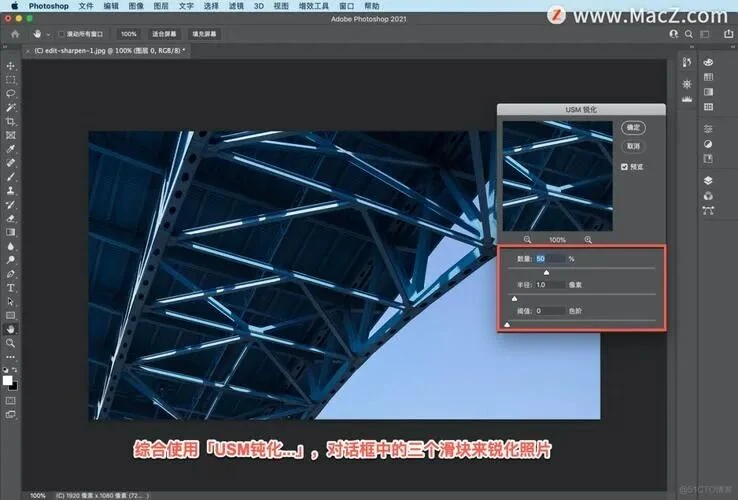The height and width of the screenshot is (500, 738).
Task: Click the Home icon in options bar
Action: pos(14,33)
